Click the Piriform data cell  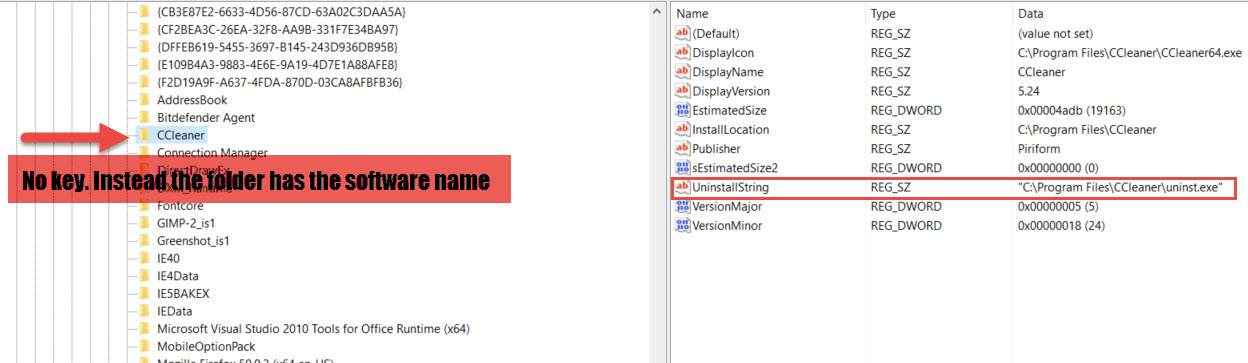tap(1039, 149)
